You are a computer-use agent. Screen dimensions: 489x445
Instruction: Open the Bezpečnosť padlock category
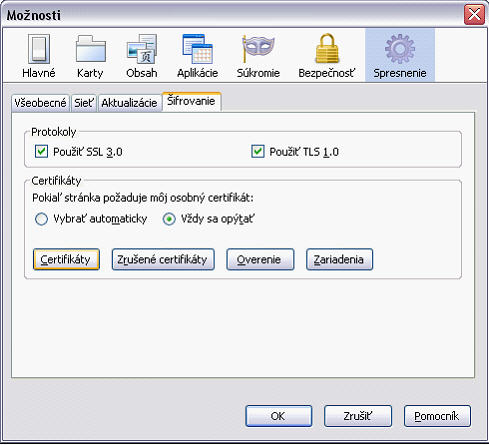point(327,56)
